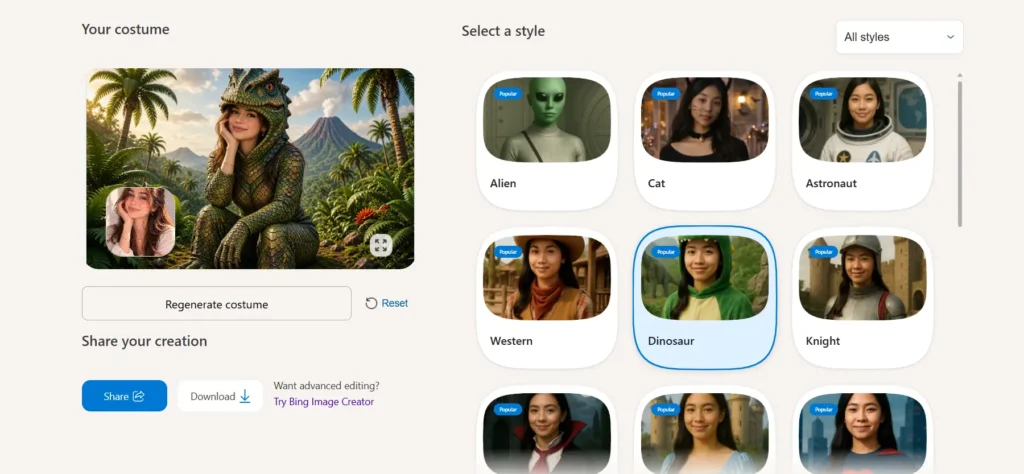
Task: Click the Popular badge on Dinosaur card
Action: (665, 251)
